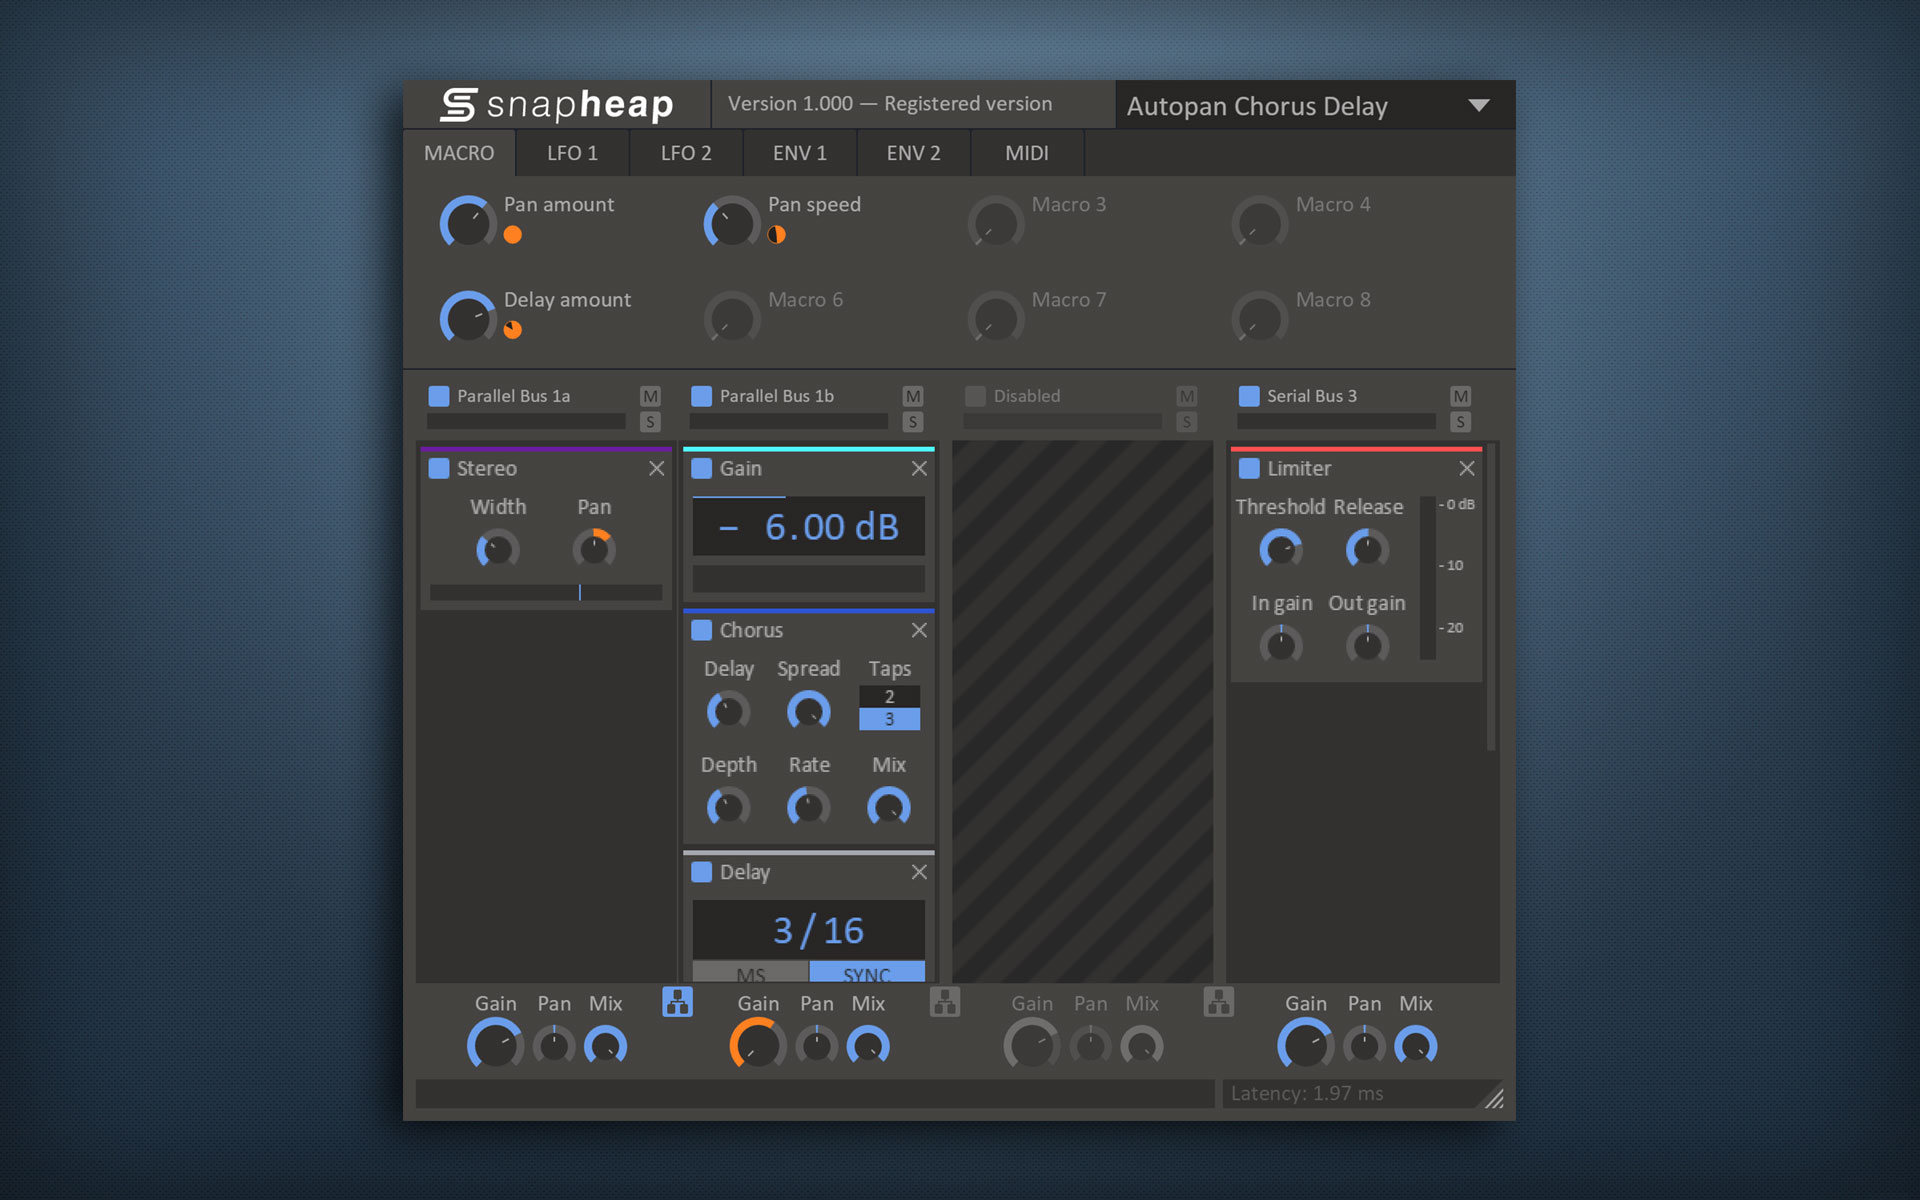Open the MIDI tab
Screen dimensions: 1920x1200
[1027, 153]
